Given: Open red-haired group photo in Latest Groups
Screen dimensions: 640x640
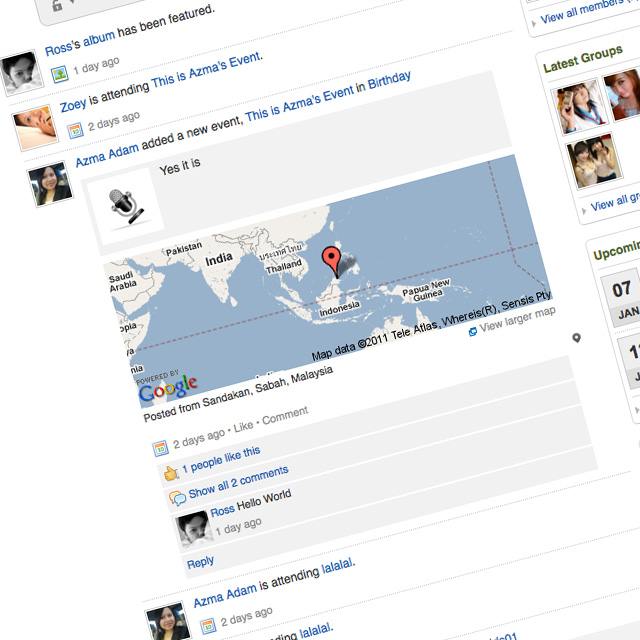Looking at the screenshot, I should pos(622,95).
